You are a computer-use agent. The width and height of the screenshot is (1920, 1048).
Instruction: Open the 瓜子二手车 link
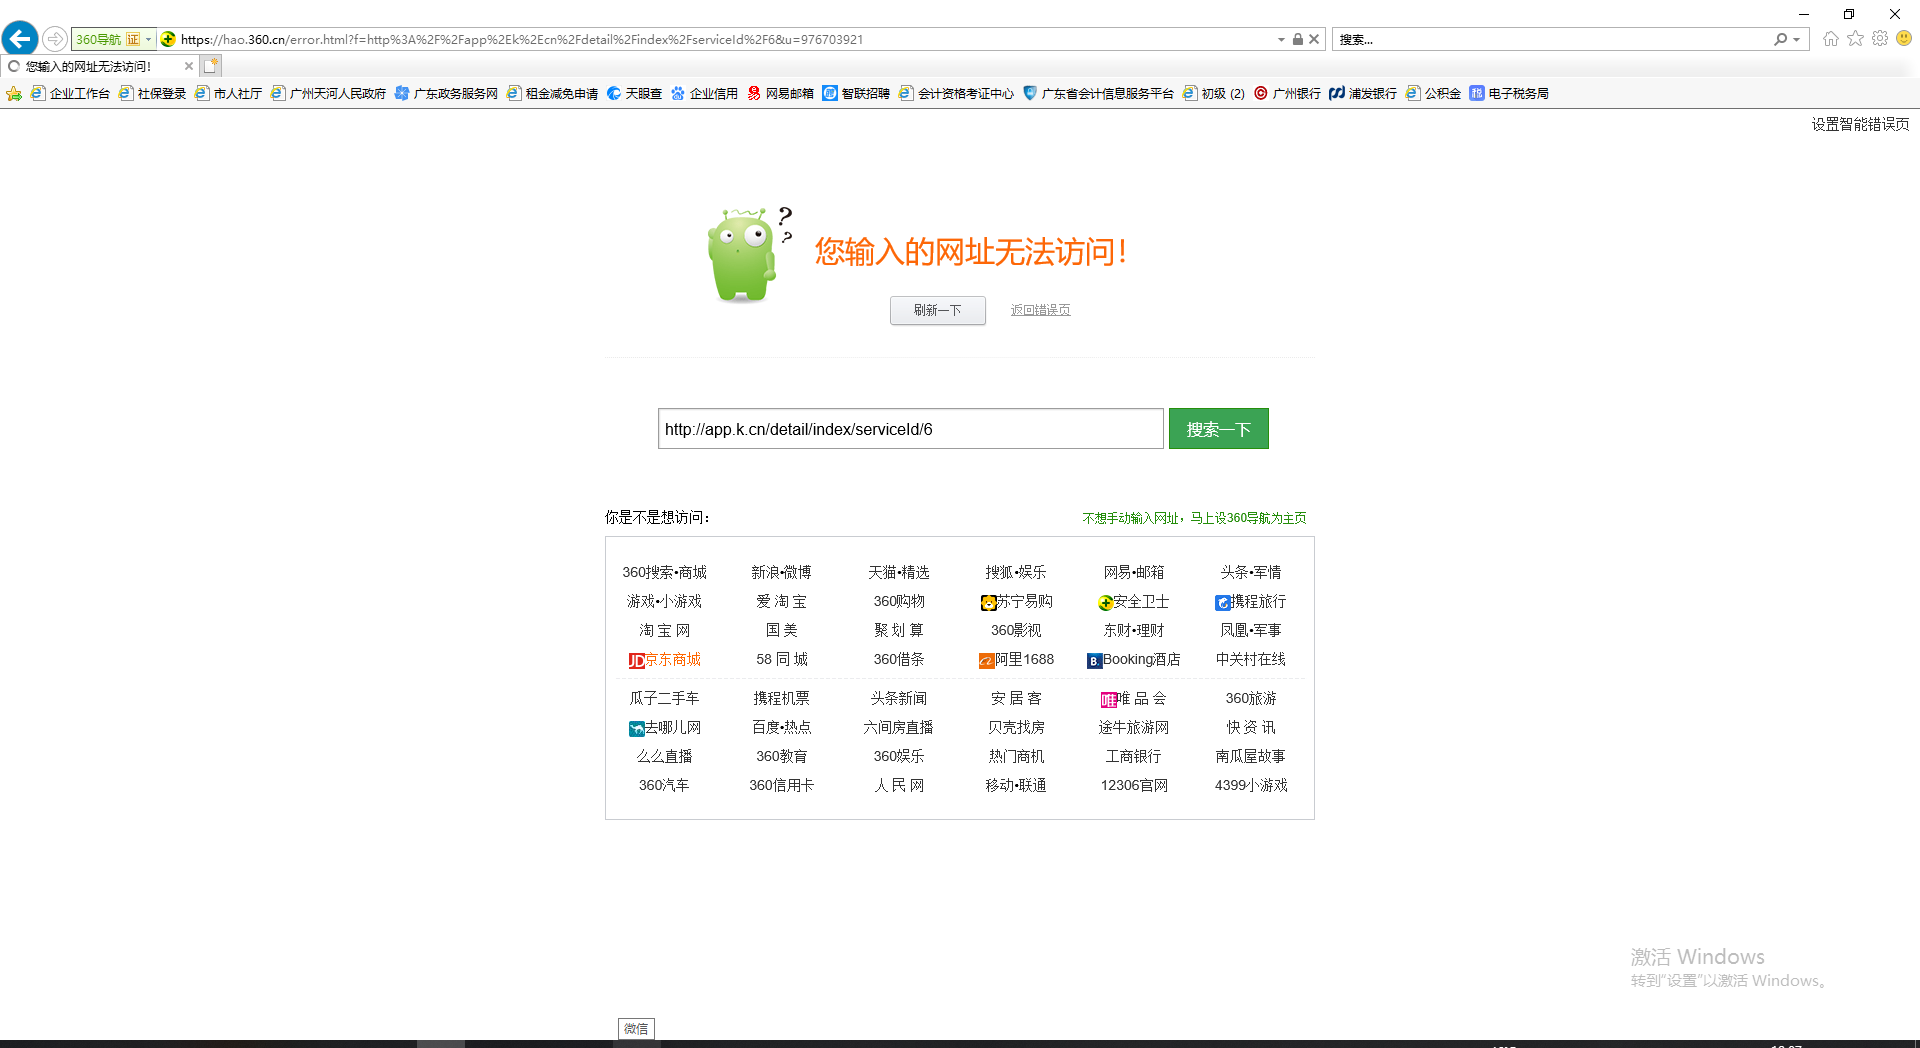click(x=664, y=698)
